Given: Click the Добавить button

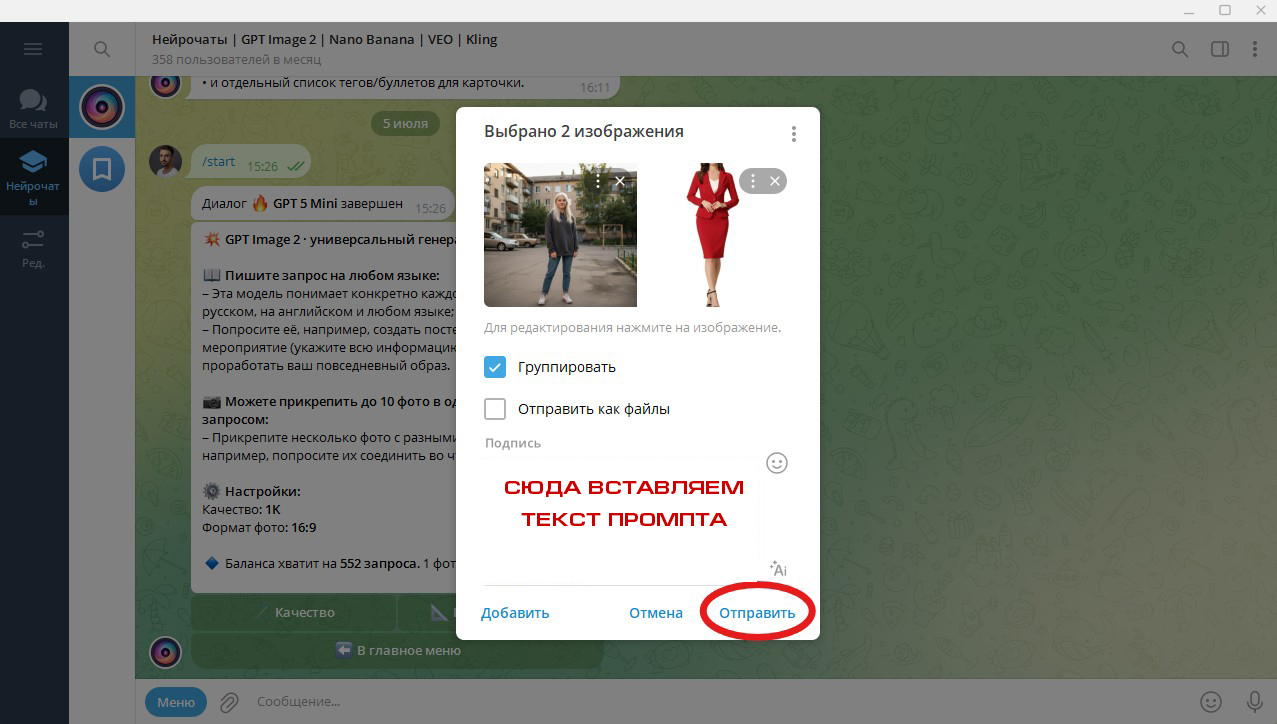Looking at the screenshot, I should (x=515, y=613).
